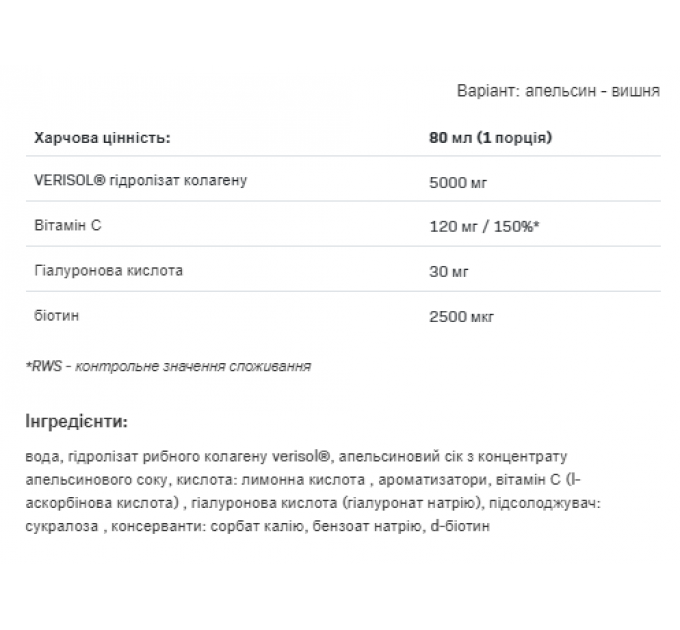
Task: Click 'гіалуронат натрію' in the ingredients text
Action: coord(411,503)
